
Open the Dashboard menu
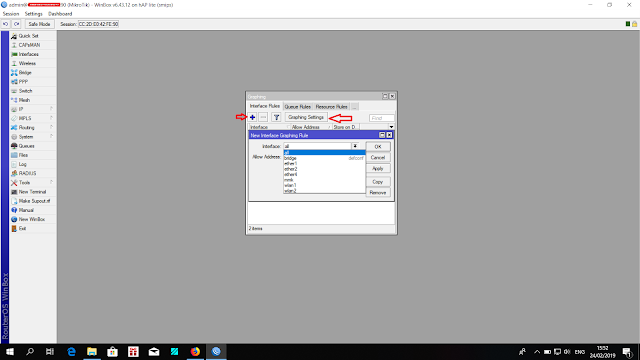pos(60,14)
